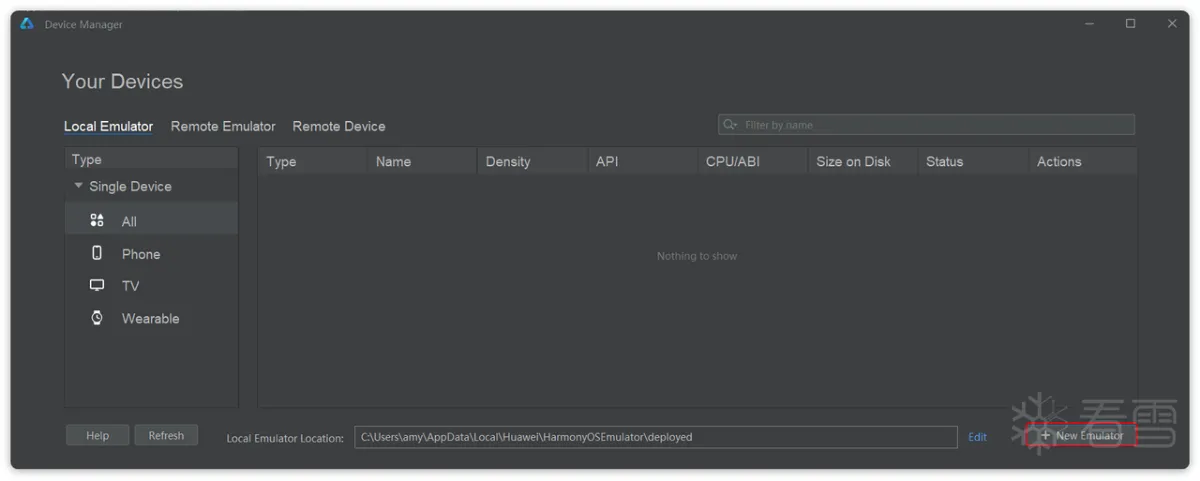Click the Your Devices heading
Image resolution: width=1200 pixels, height=481 pixels.
click(x=122, y=81)
